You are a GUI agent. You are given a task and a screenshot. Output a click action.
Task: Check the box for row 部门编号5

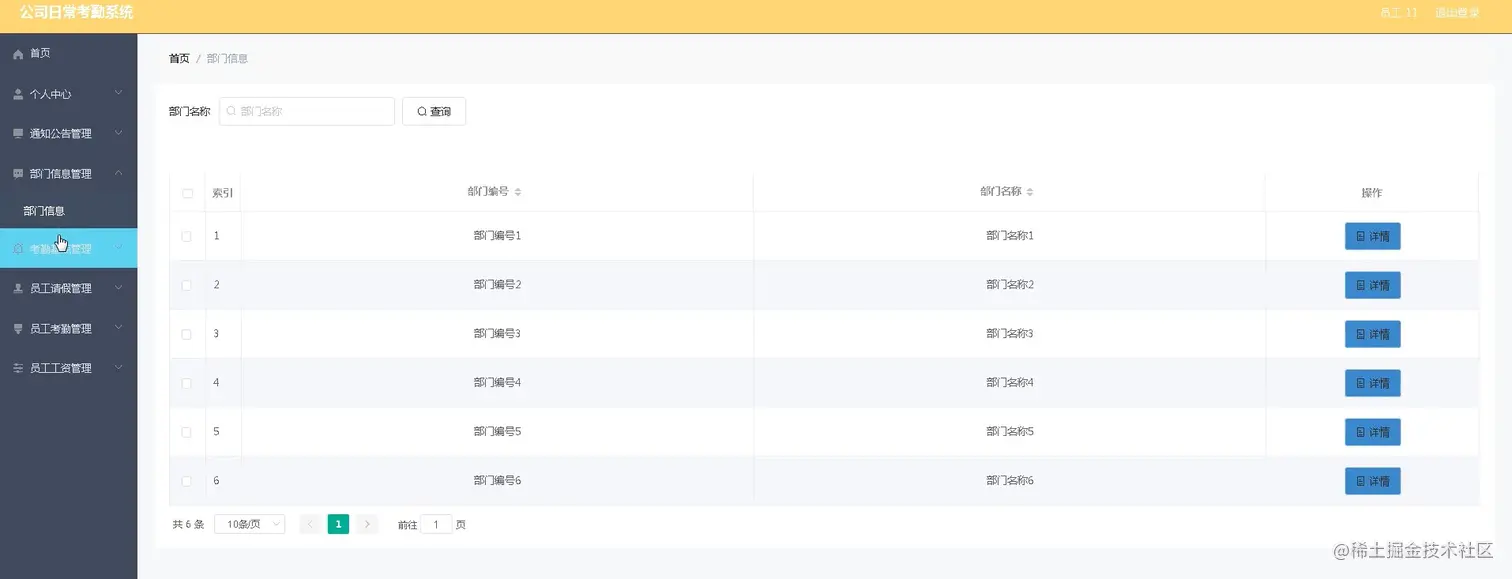coord(187,432)
